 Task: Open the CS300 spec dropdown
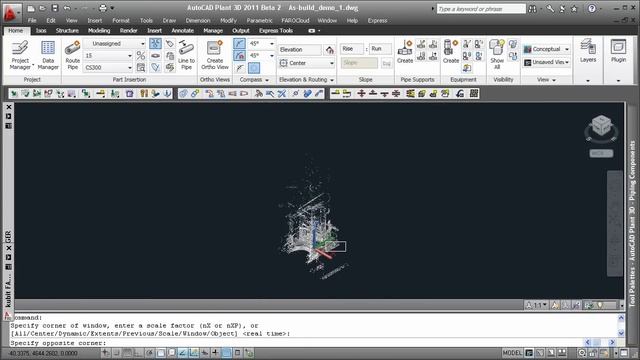(108, 67)
